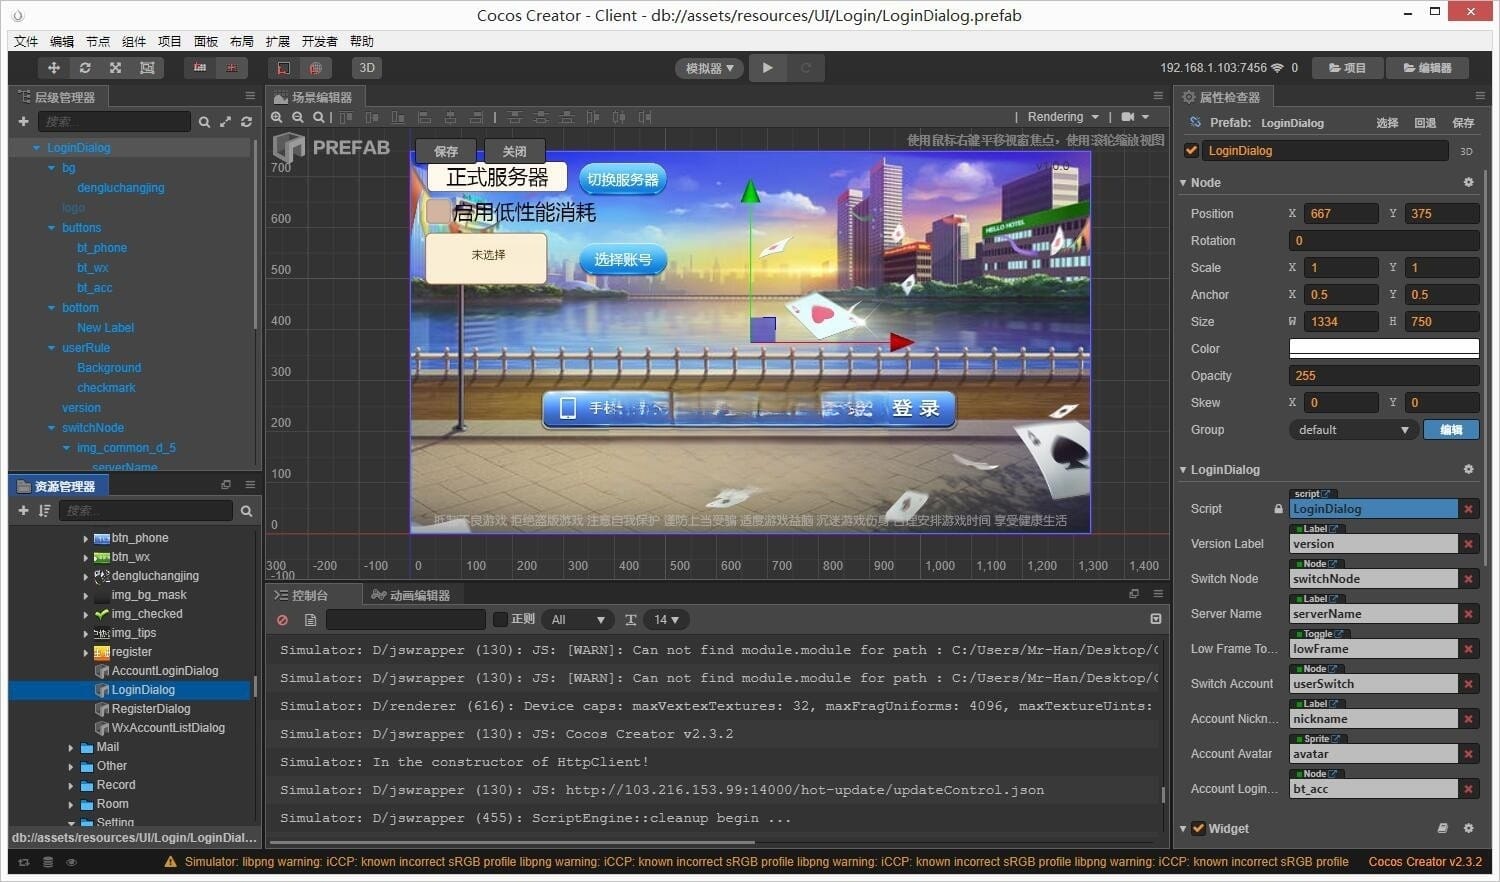The width and height of the screenshot is (1500, 882).
Task: Remove the Account Avatar reference
Action: coord(1468,754)
